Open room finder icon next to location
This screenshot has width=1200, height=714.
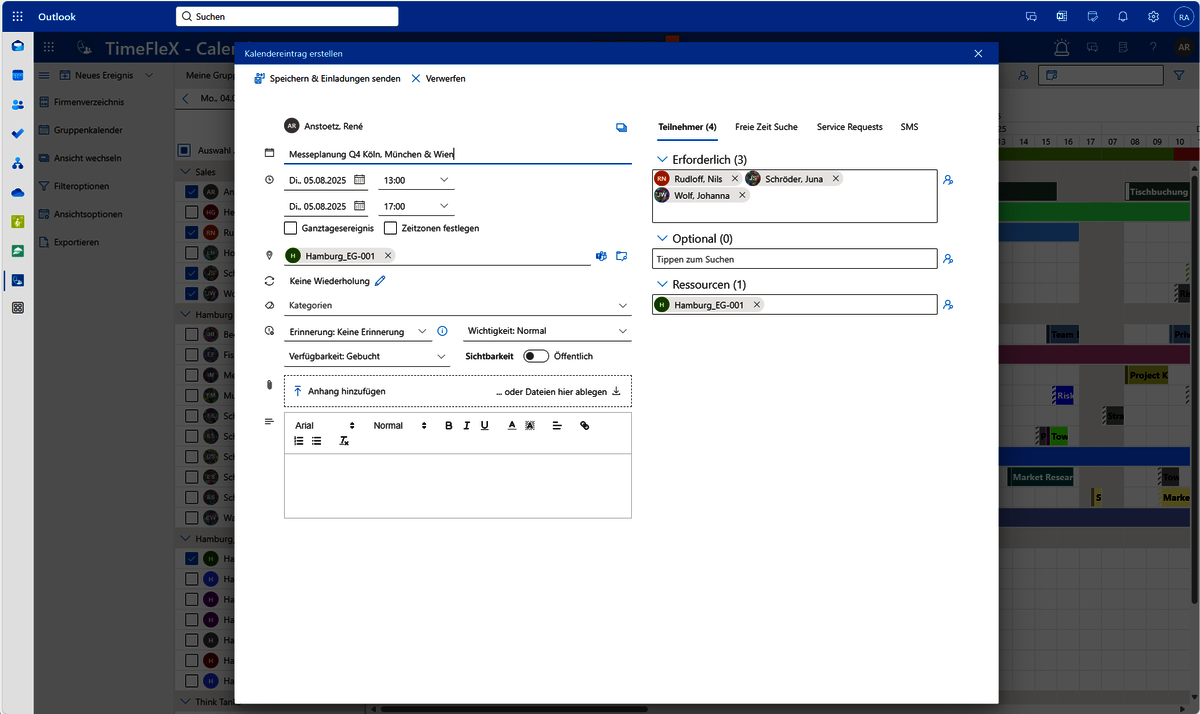[621, 256]
